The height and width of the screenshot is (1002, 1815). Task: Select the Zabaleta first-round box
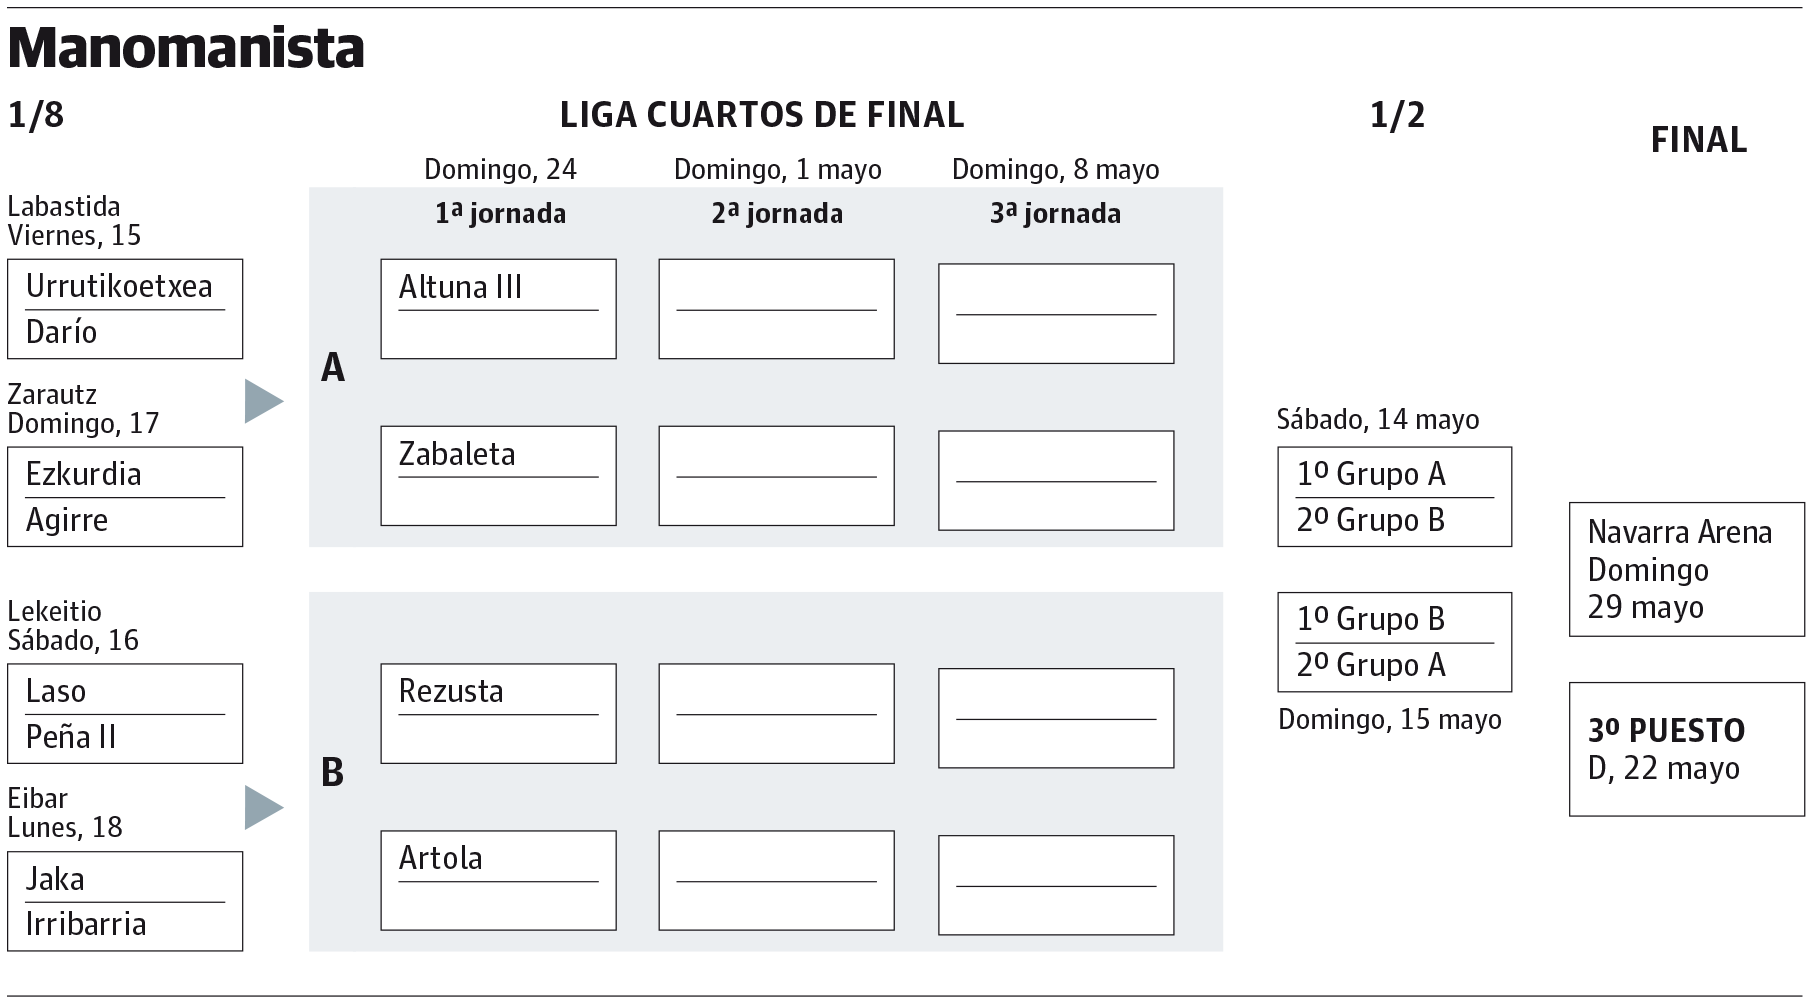[x=498, y=476]
